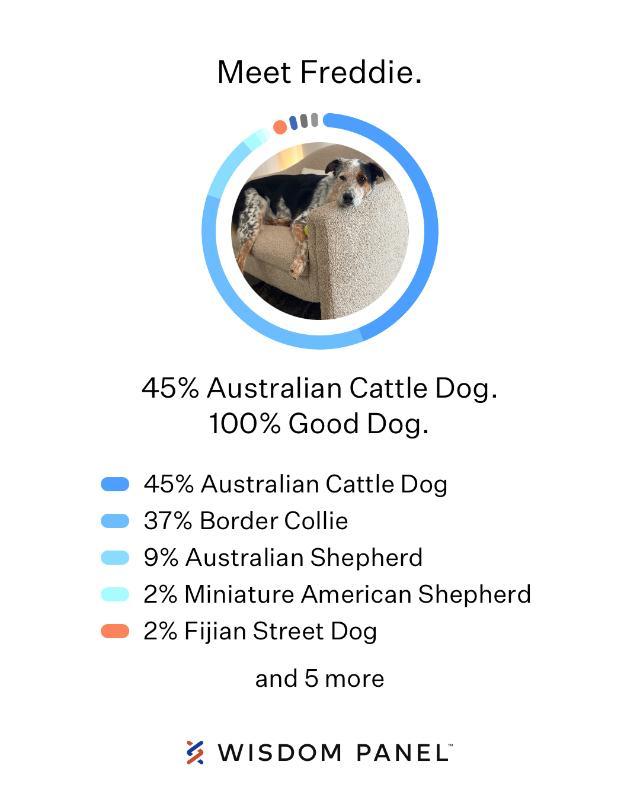Viewport: 640px width, 800px height.
Task: Click the "45% Australian Cattle Dog" legend label
Action: point(295,484)
